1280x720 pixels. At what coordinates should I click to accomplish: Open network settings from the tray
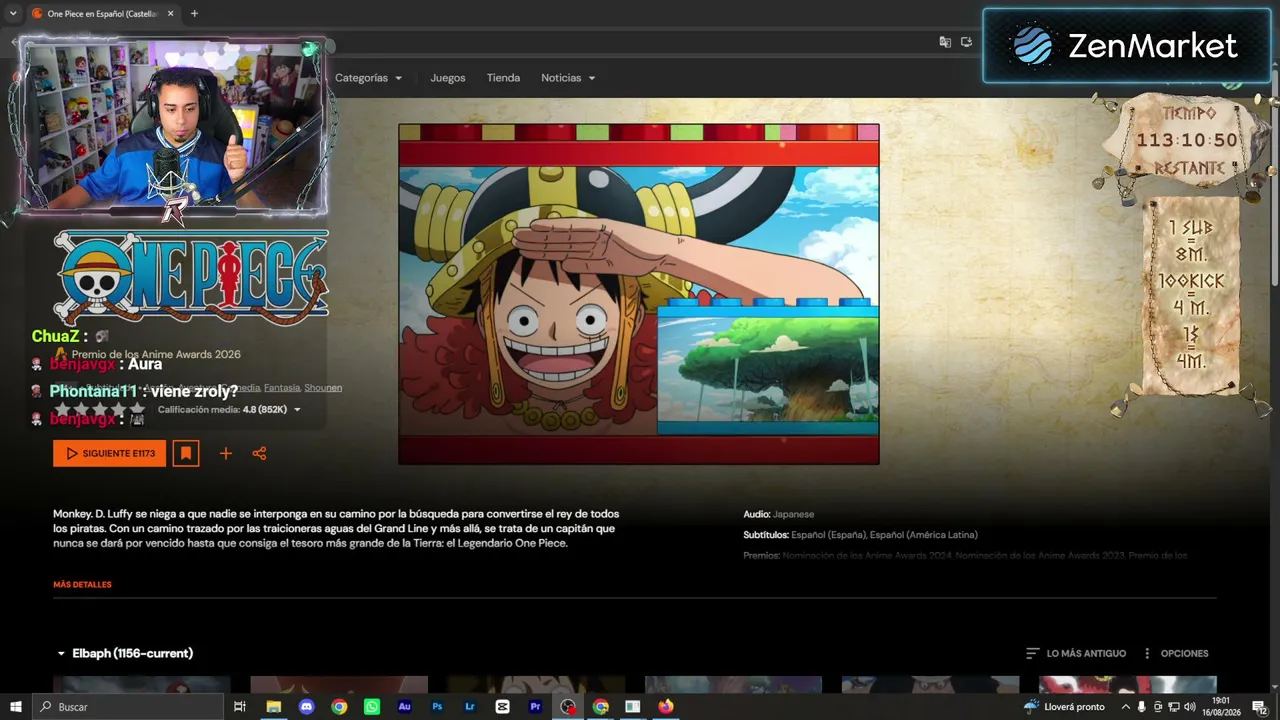point(1175,707)
